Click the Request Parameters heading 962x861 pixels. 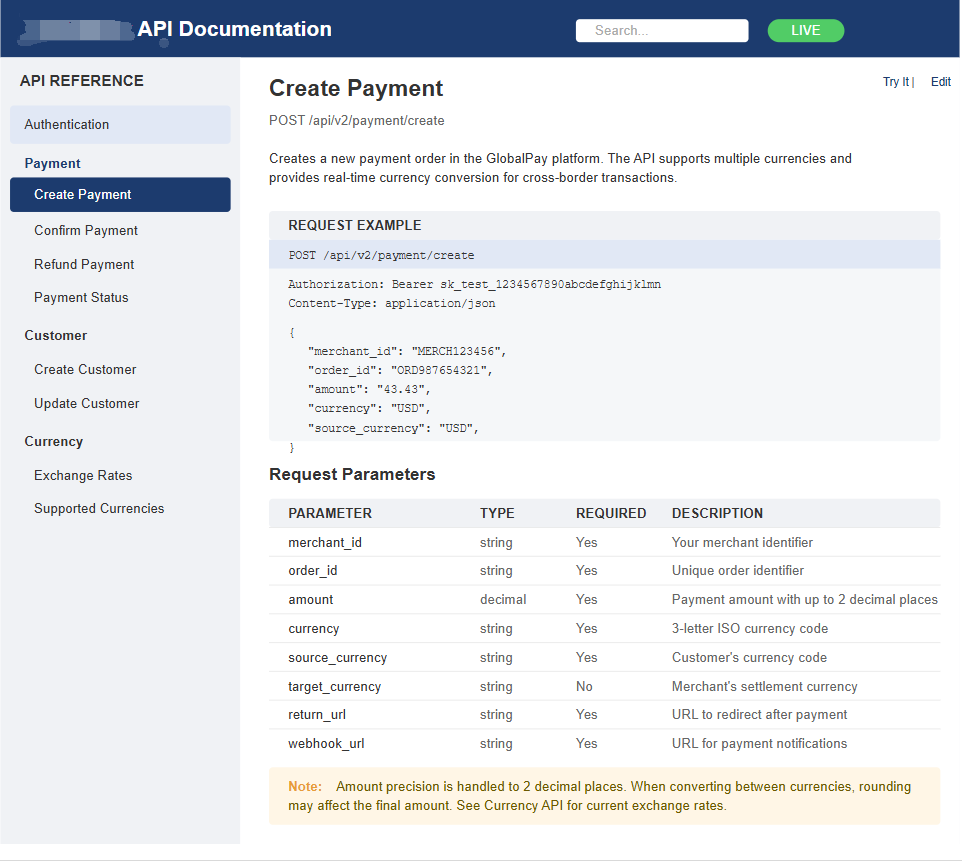point(352,474)
